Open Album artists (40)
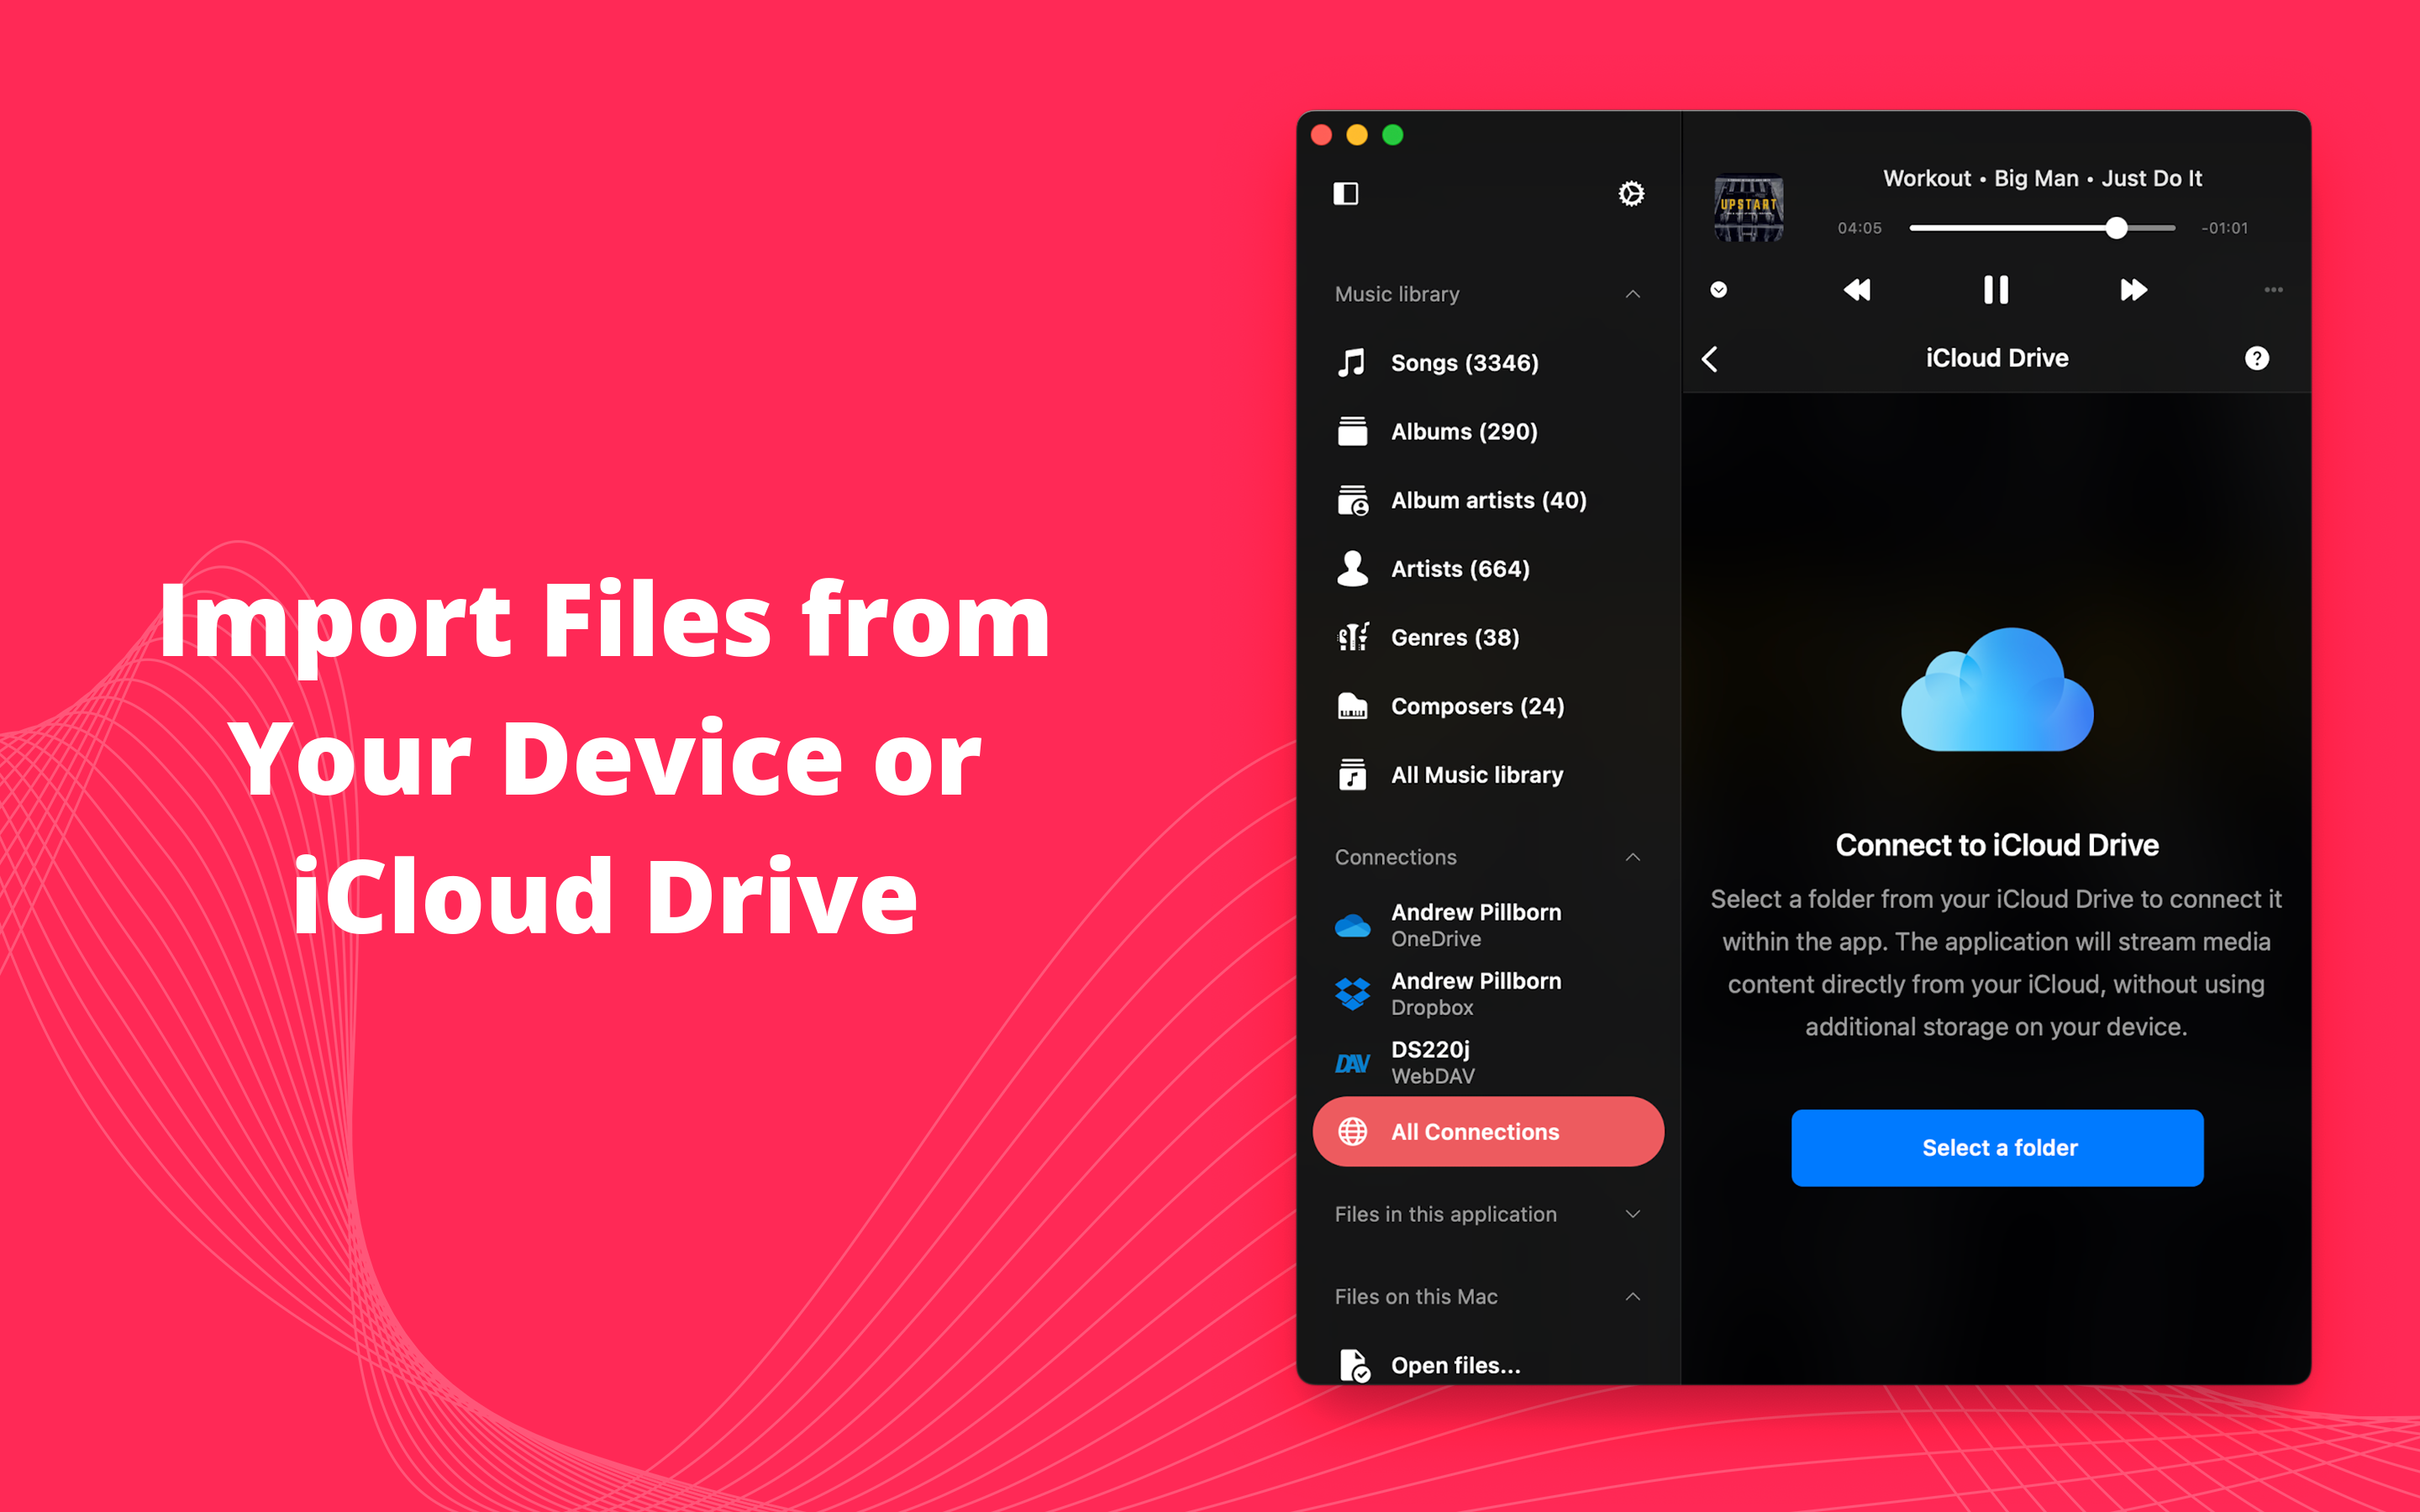The height and width of the screenshot is (1512, 2420). [x=1488, y=500]
